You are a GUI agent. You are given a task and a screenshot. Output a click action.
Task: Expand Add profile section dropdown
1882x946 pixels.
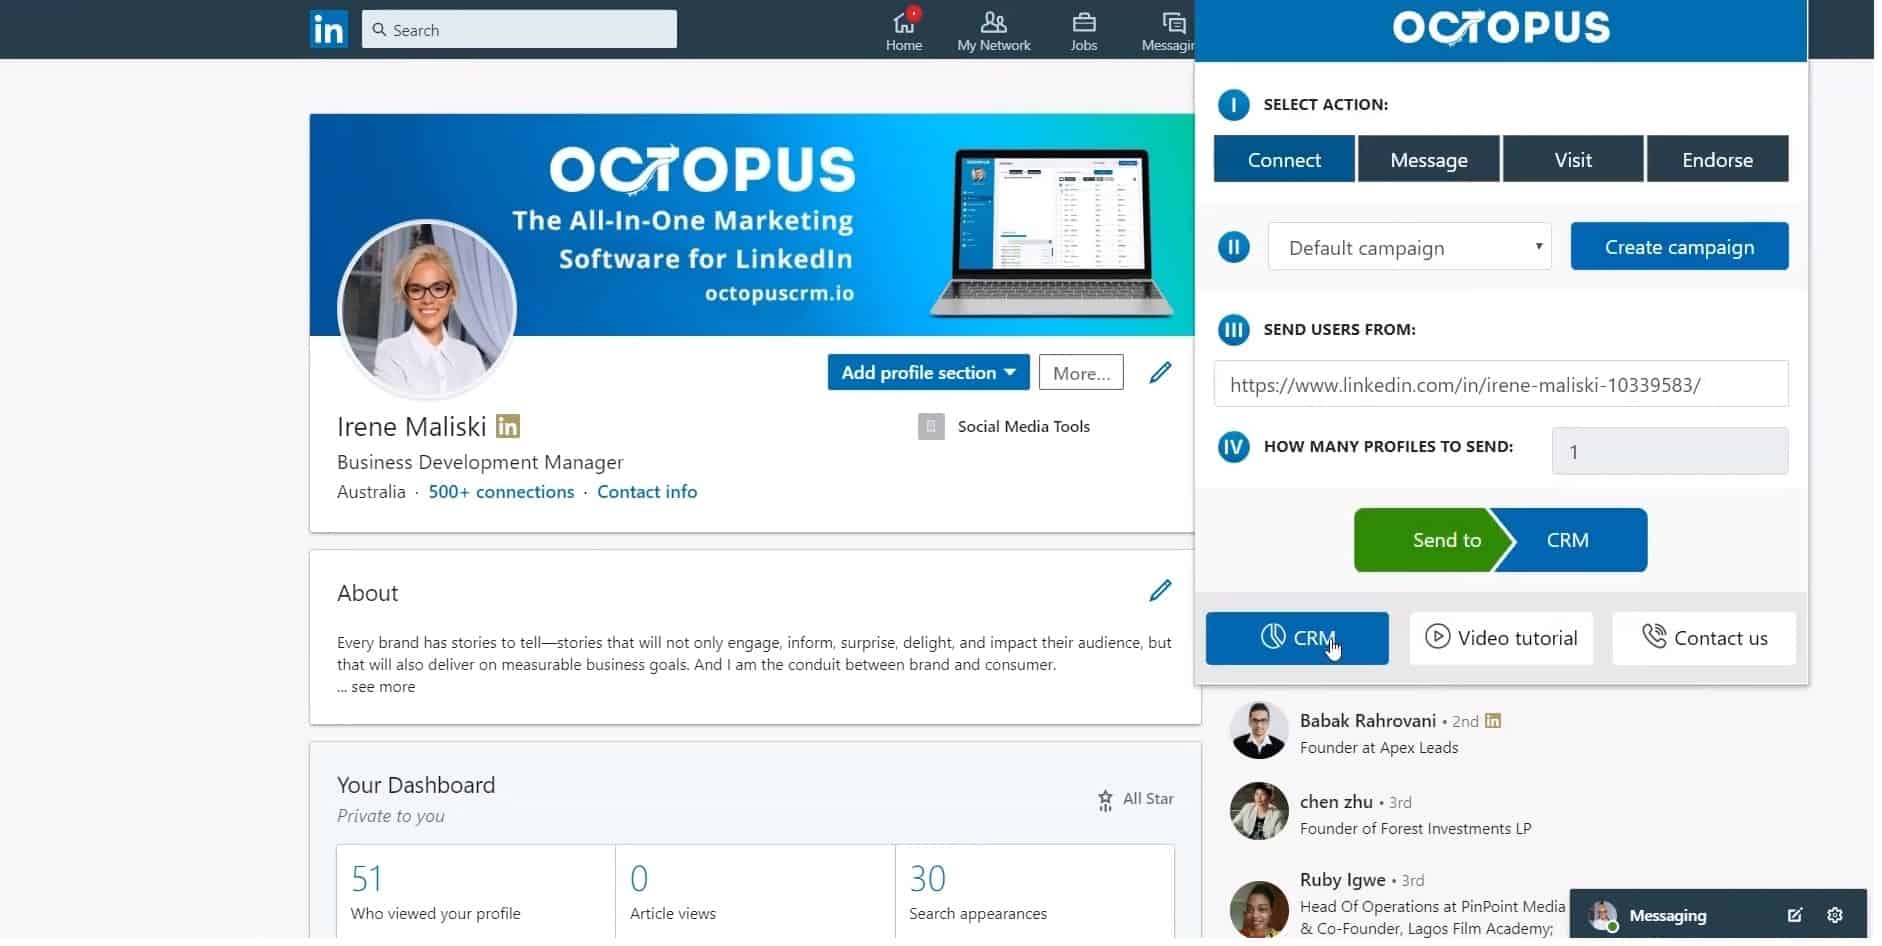point(929,373)
